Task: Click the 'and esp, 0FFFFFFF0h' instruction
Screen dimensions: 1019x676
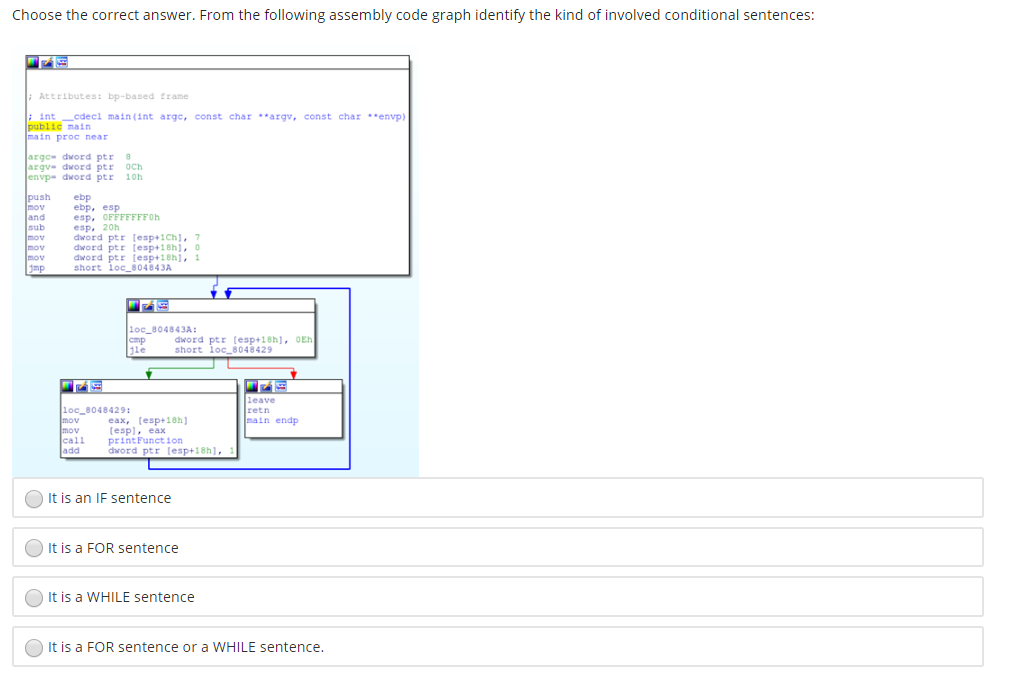Action: 94,217
